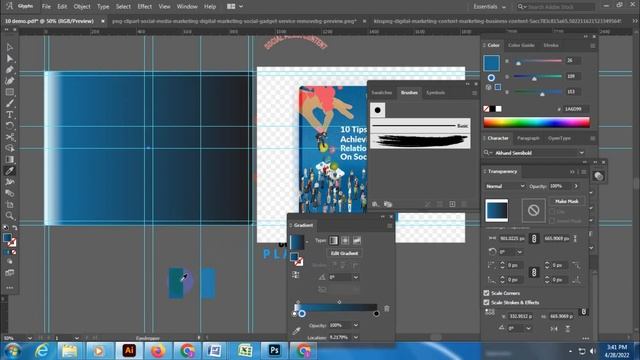Toggle Scale Corners checkbox
The height and width of the screenshot is (360, 640).
pos(486,293)
